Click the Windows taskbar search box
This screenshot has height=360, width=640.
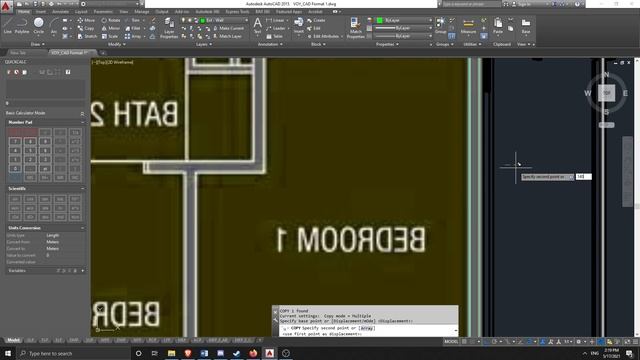73,353
